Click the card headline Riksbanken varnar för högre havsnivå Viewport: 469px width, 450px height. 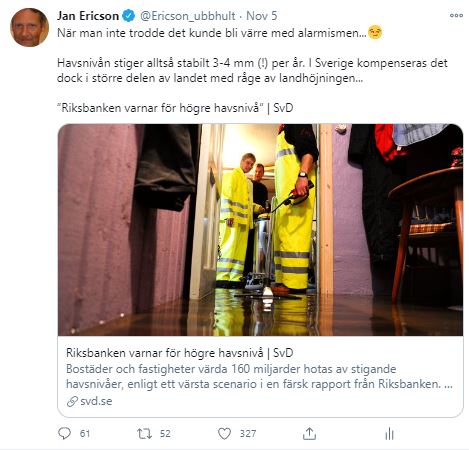(x=180, y=353)
